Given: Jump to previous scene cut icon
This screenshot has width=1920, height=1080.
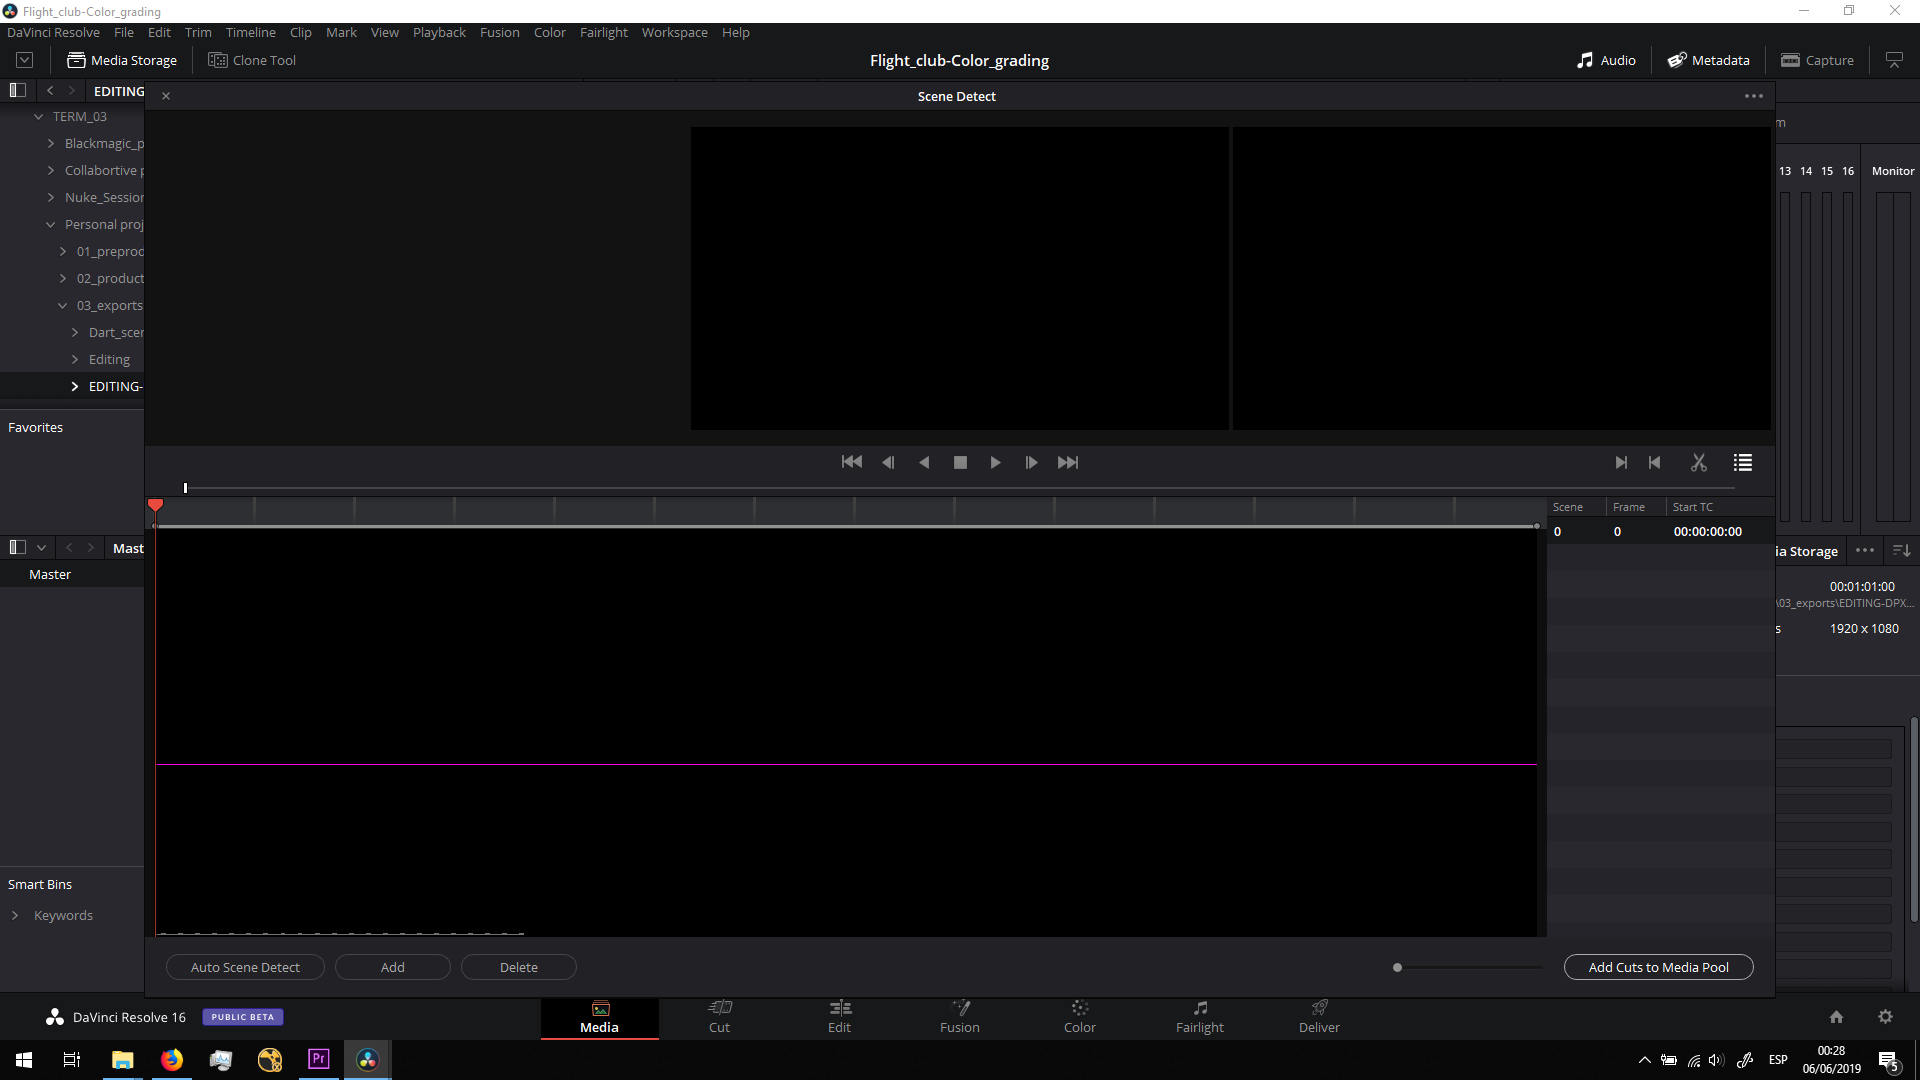Looking at the screenshot, I should pyautogui.click(x=1655, y=462).
